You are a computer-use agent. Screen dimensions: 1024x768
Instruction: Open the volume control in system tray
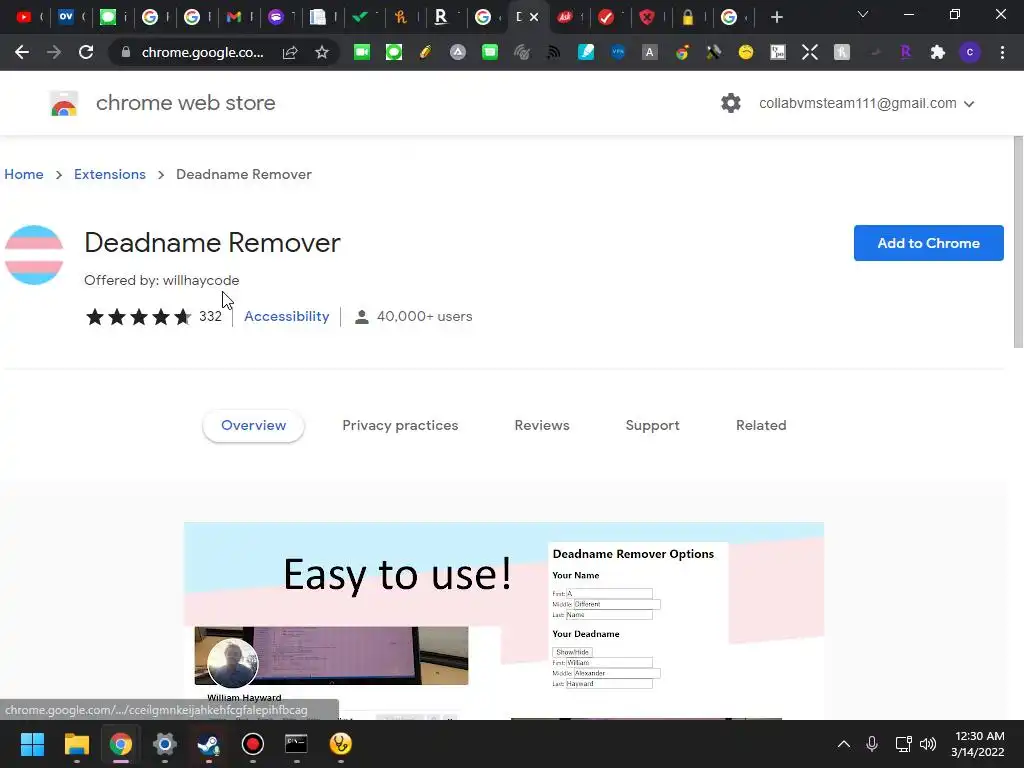[927, 744]
